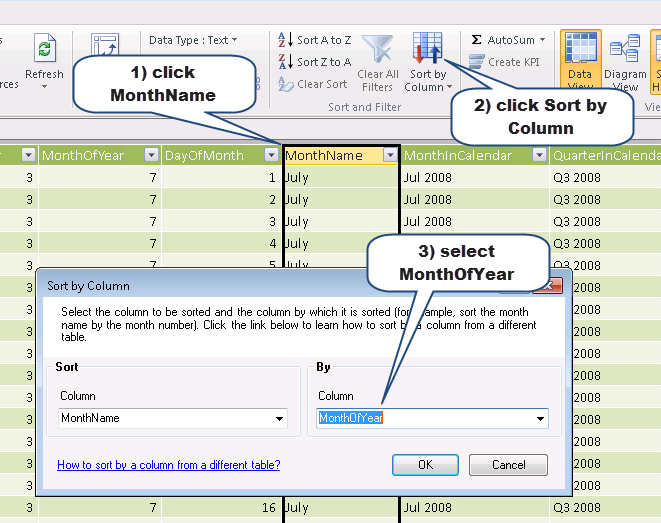Image resolution: width=661 pixels, height=523 pixels.
Task: Click the first row Jul 2008 cell
Action: coord(475,177)
